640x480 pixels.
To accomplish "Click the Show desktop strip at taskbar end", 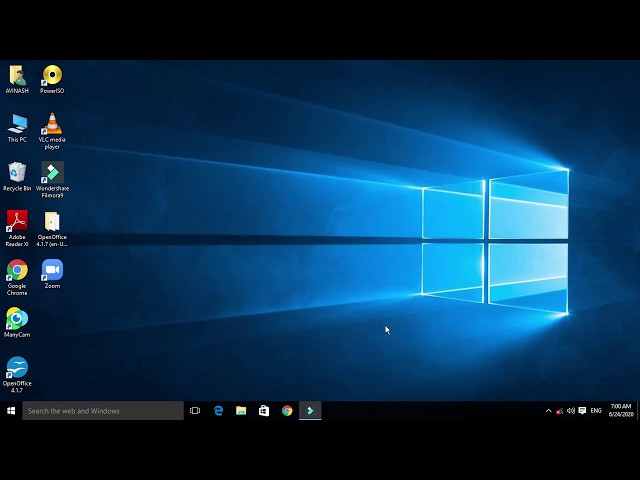I will pyautogui.click(x=638, y=411).
